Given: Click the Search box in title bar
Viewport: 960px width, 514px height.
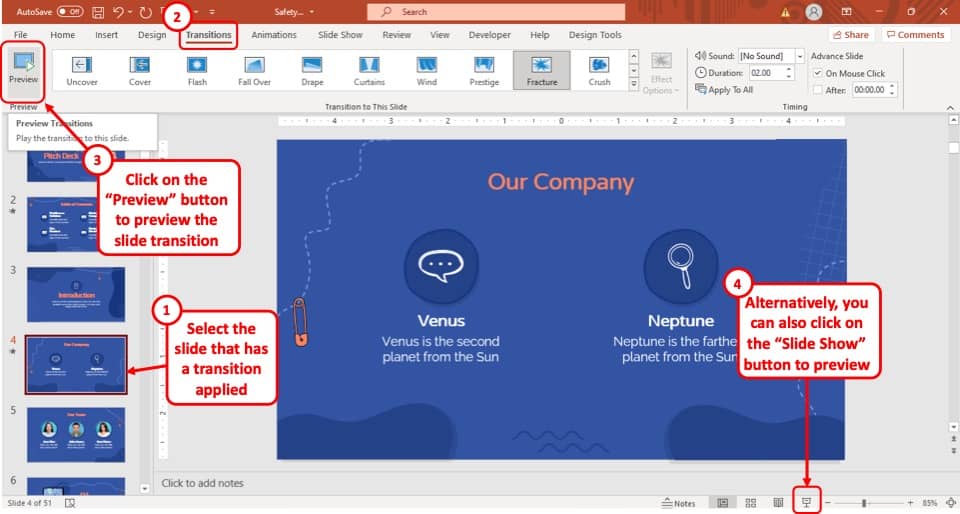Looking at the screenshot, I should pyautogui.click(x=496, y=12).
